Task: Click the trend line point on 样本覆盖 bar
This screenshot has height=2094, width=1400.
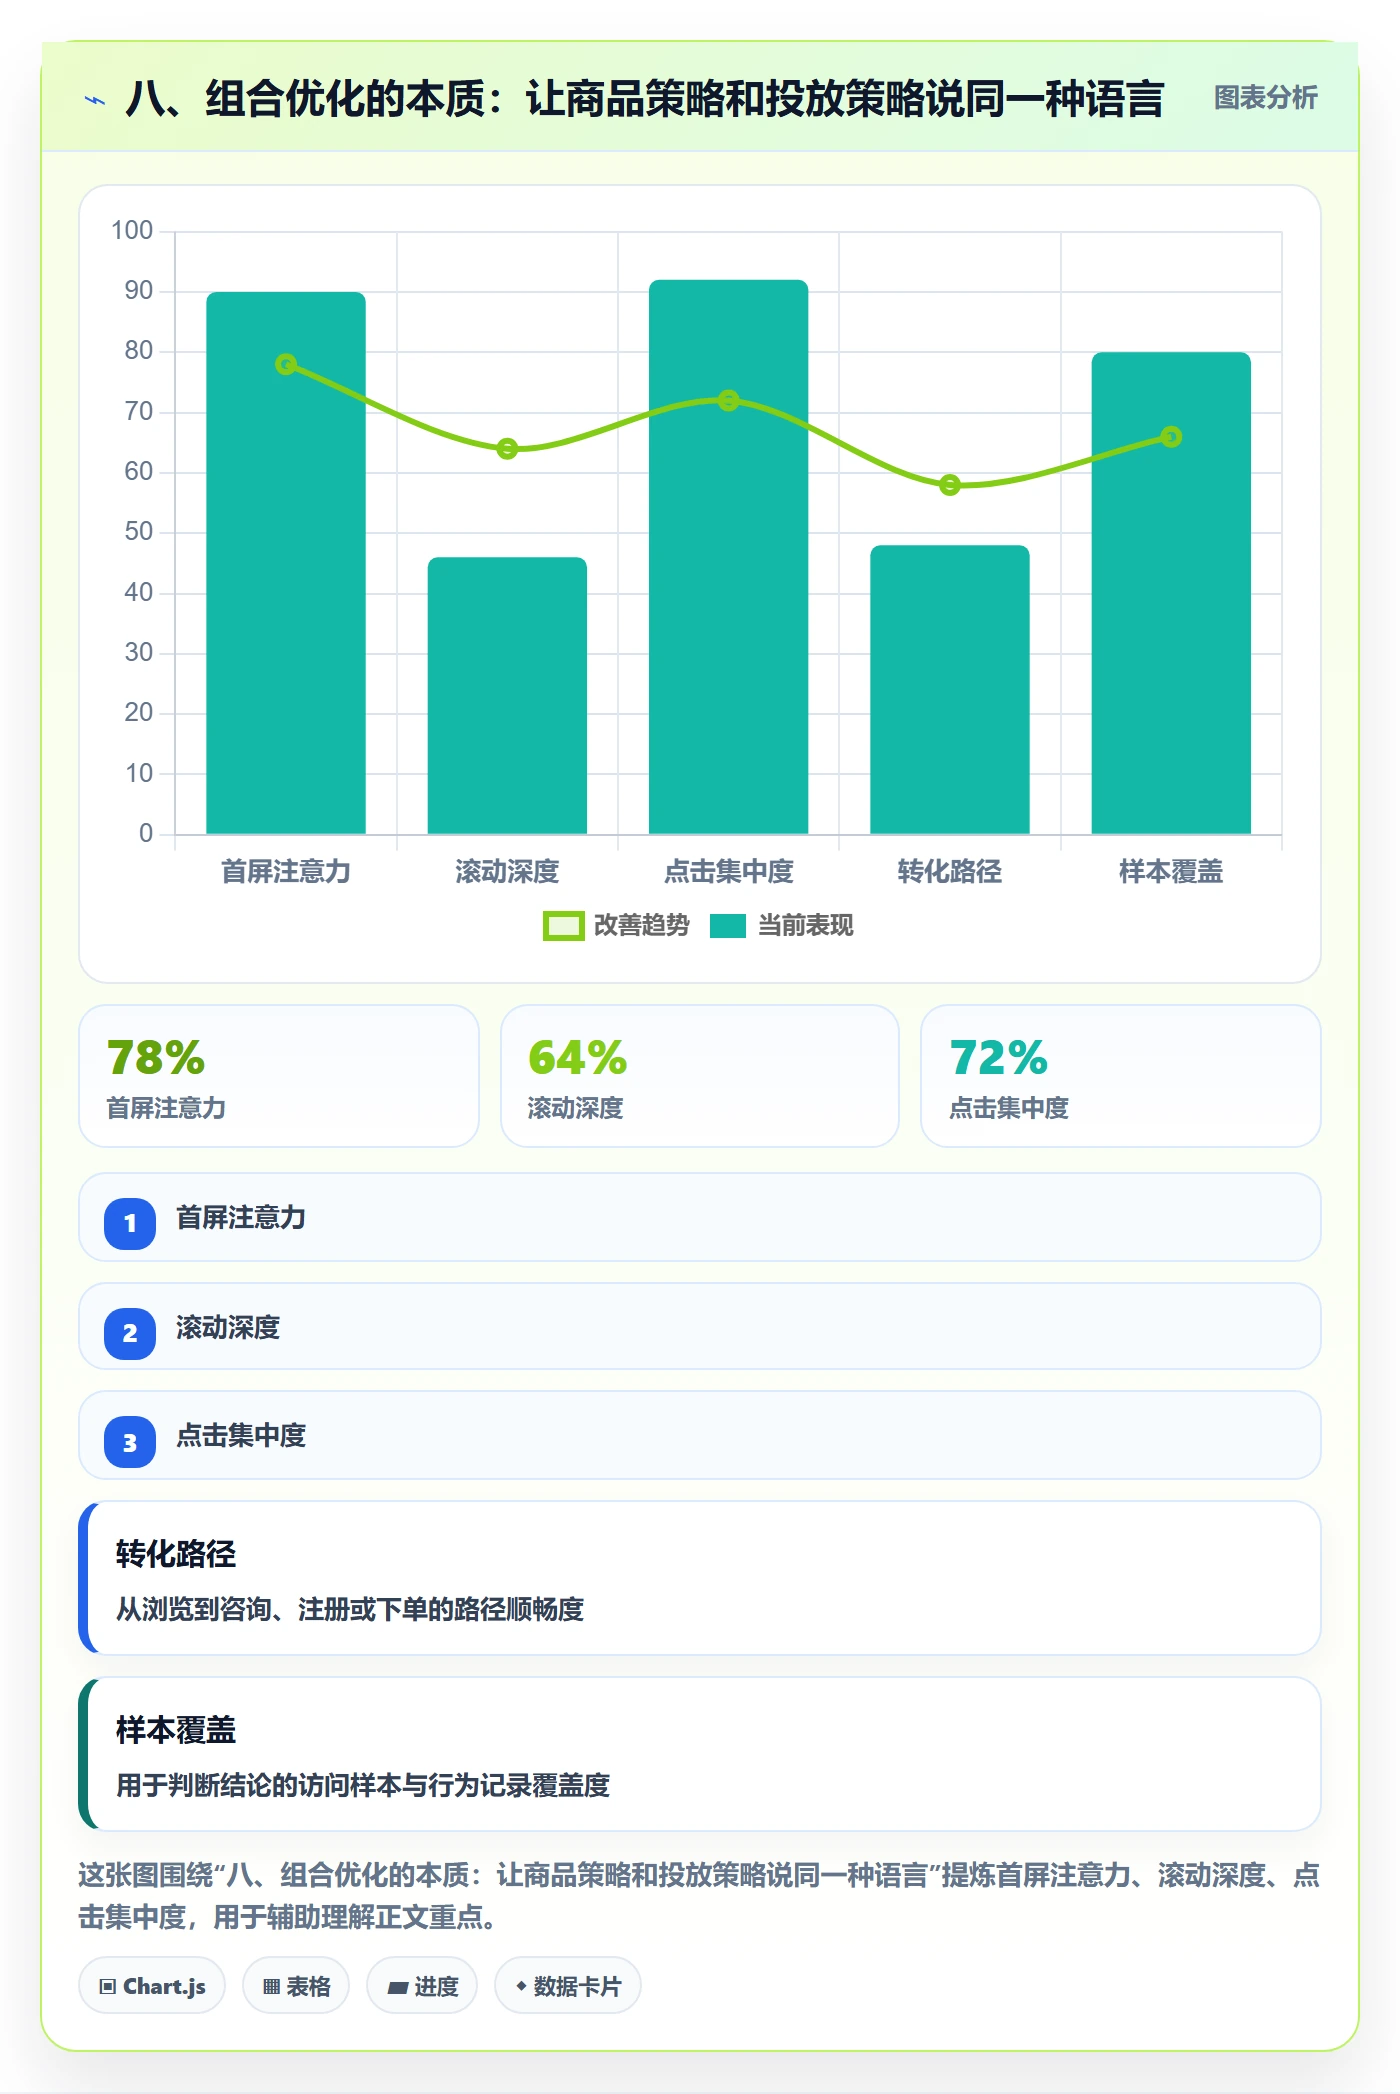Action: tap(1171, 437)
